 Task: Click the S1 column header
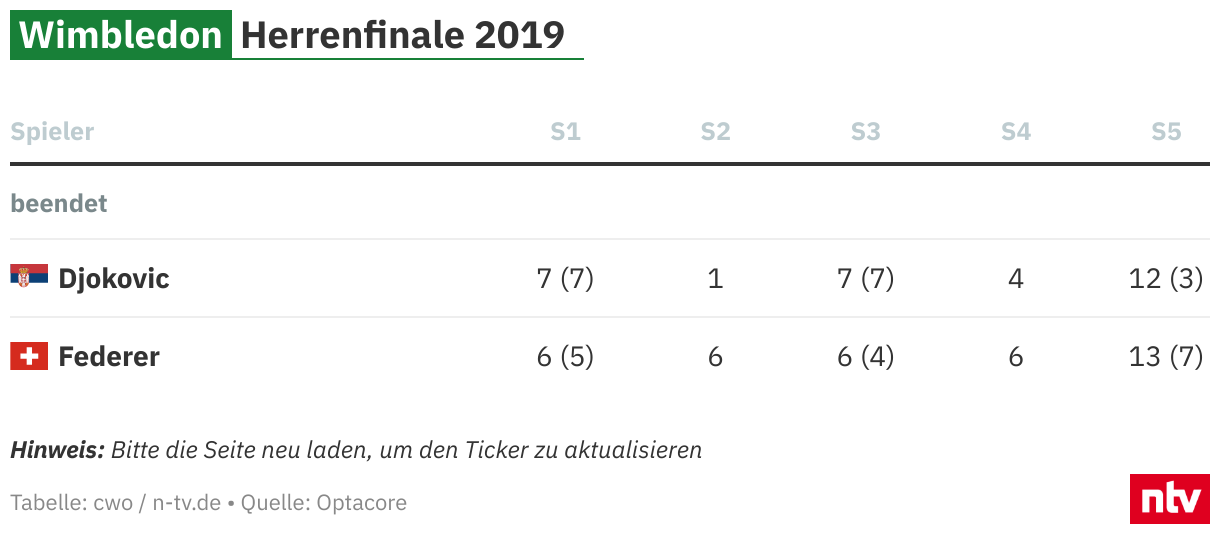pyautogui.click(x=565, y=131)
